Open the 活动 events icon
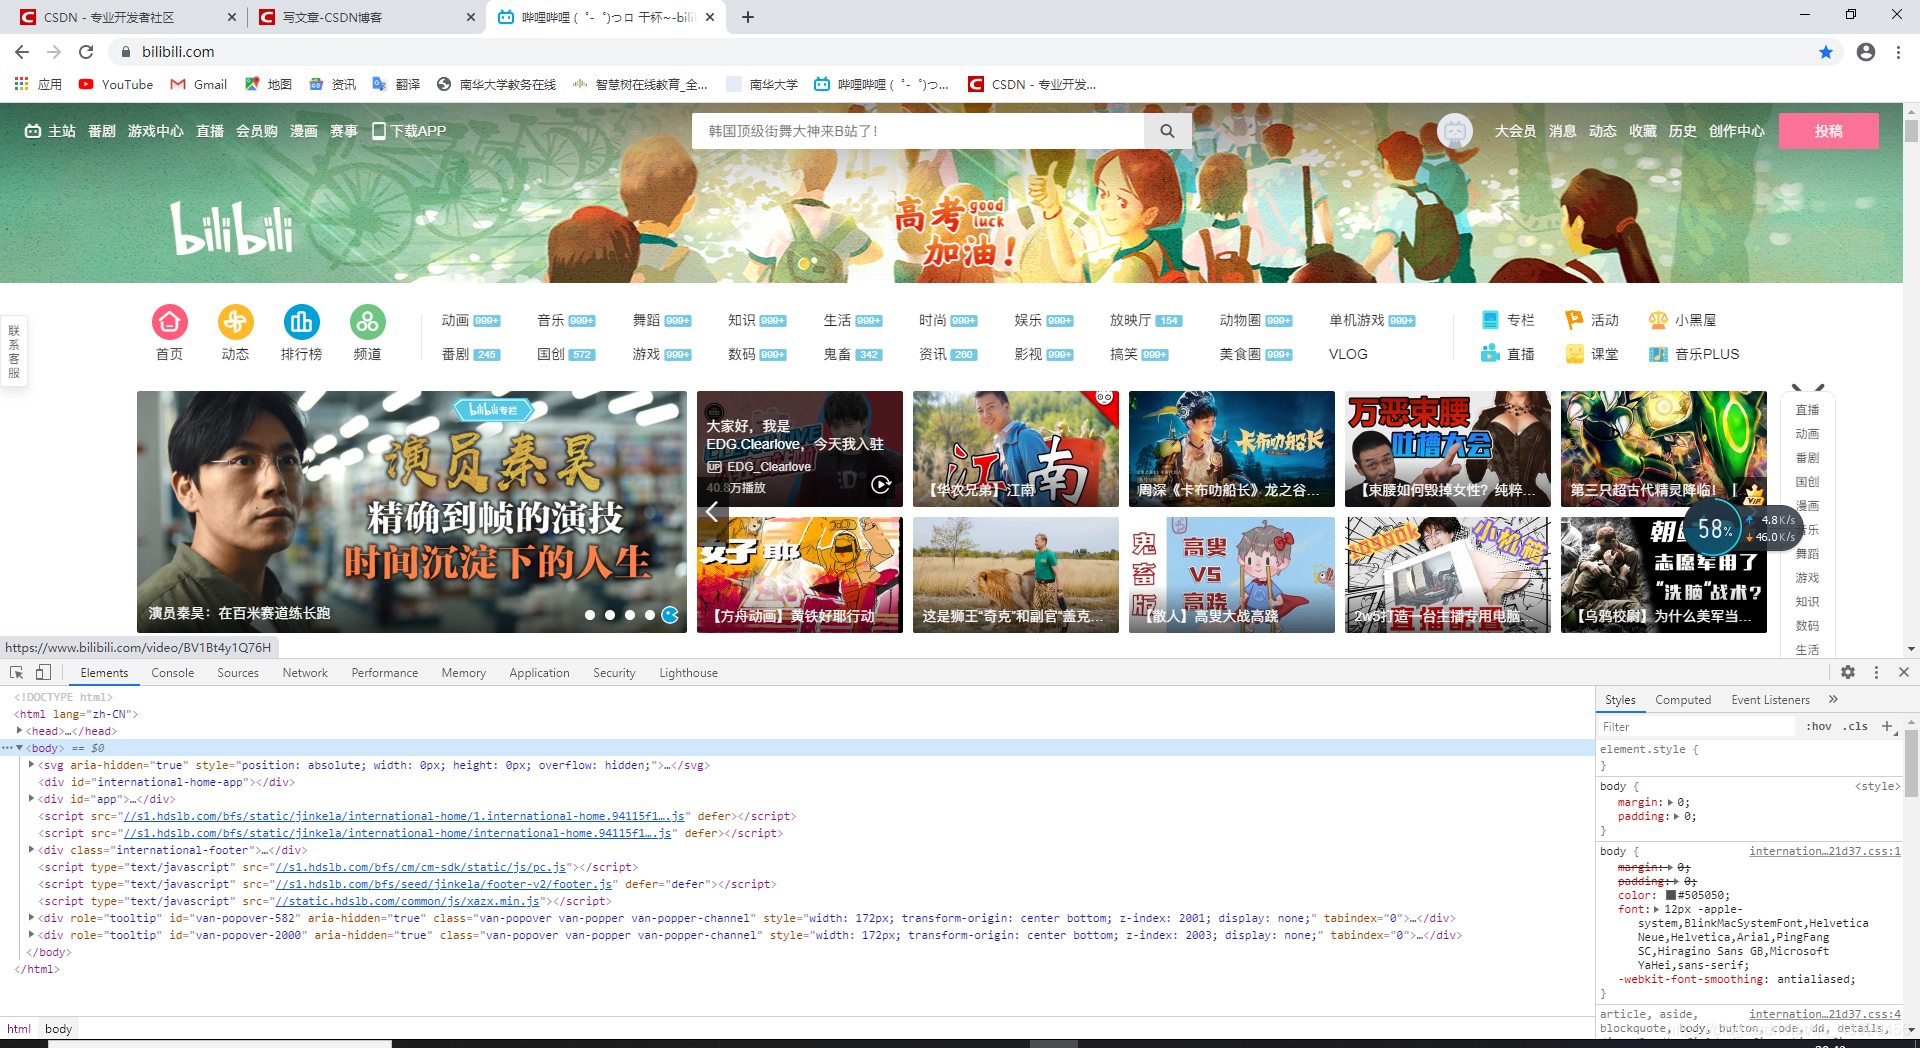Viewport: 1920px width, 1048px height. pyautogui.click(x=1574, y=320)
